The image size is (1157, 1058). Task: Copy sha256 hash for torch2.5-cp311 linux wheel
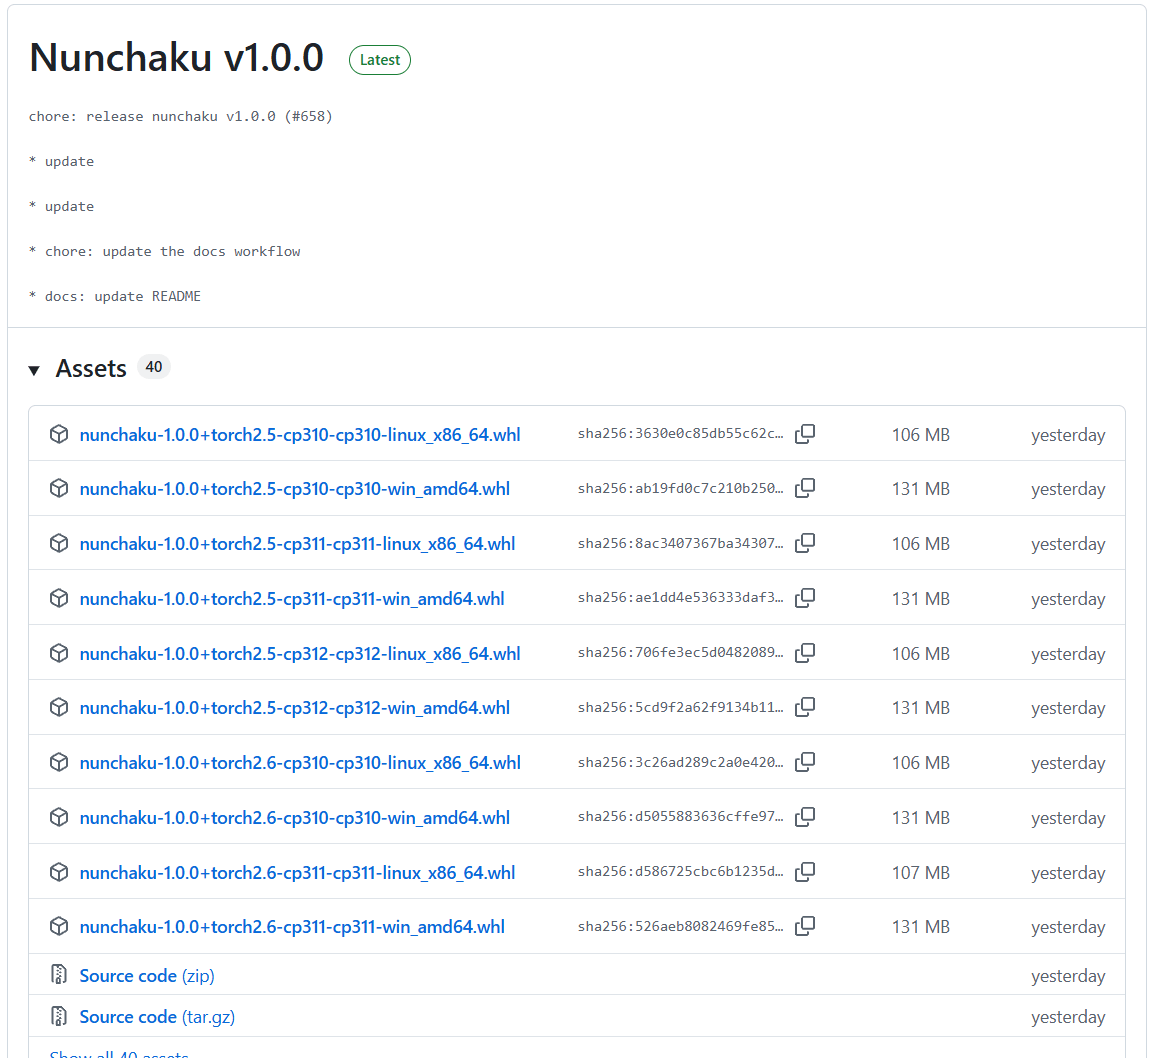coord(805,543)
